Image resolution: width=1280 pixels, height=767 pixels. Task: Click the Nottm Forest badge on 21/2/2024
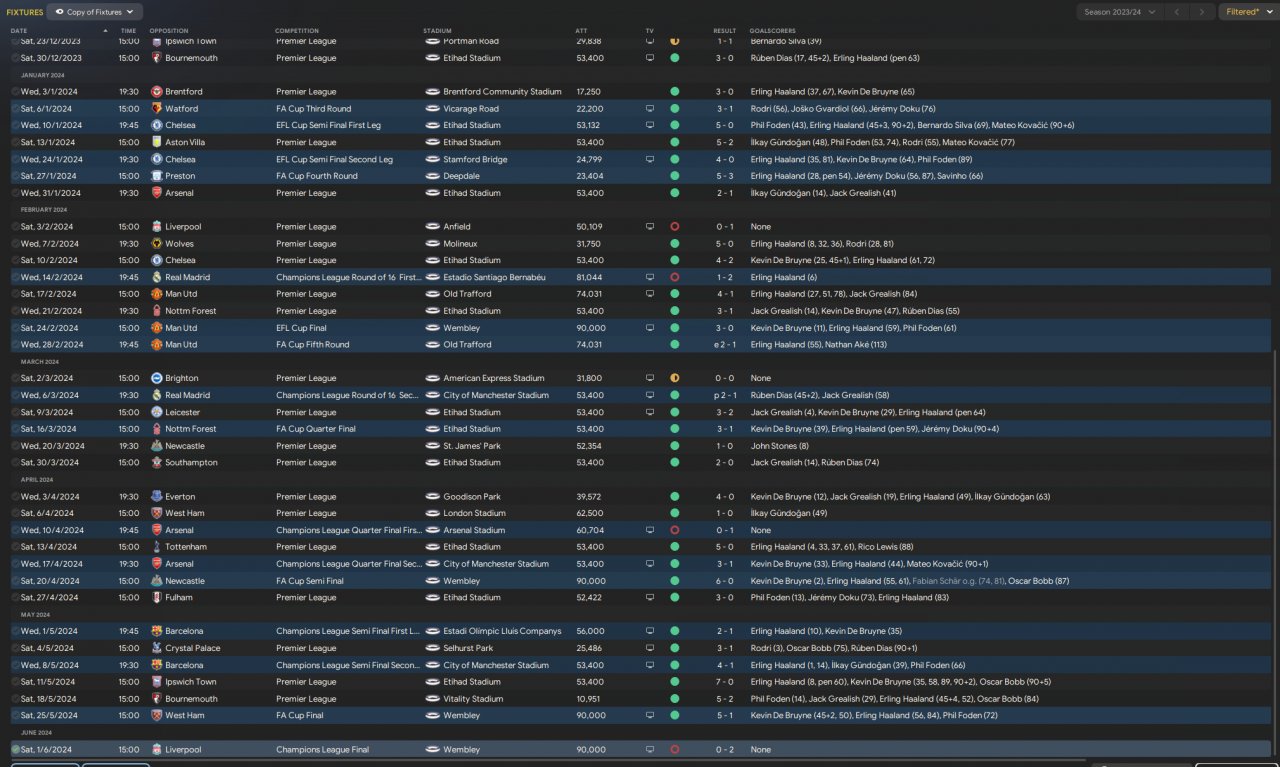(157, 311)
